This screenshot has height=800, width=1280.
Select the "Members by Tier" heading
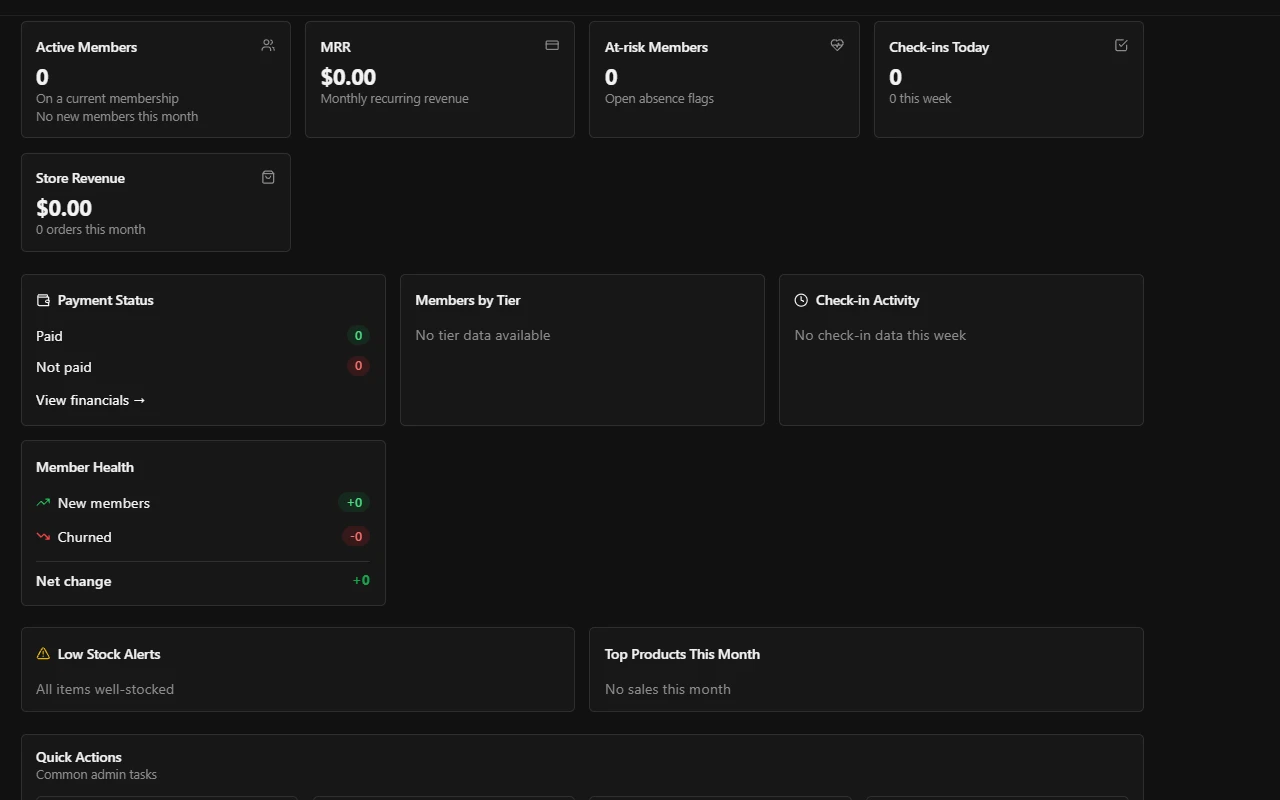pos(468,300)
